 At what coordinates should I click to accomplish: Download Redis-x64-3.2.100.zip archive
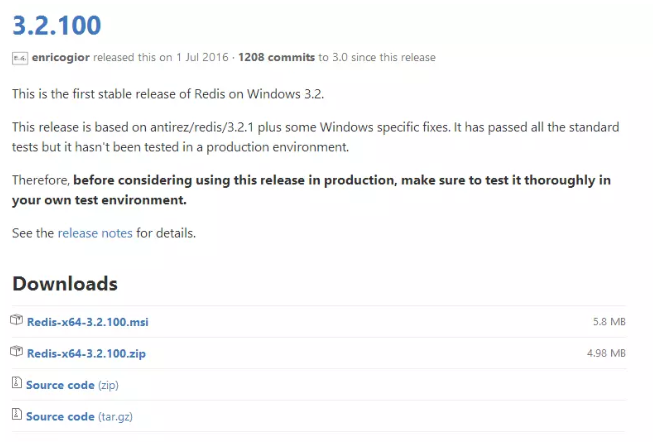86,354
